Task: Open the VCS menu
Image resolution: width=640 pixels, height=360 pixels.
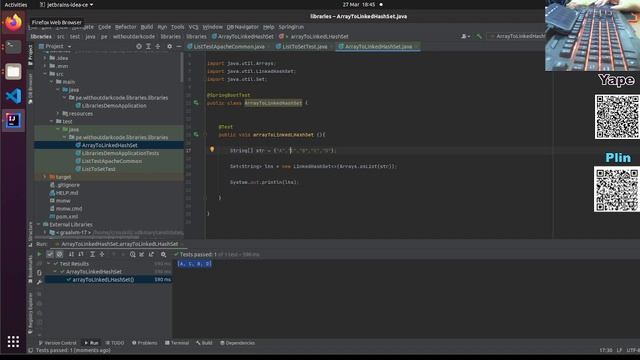Action: [x=193, y=27]
